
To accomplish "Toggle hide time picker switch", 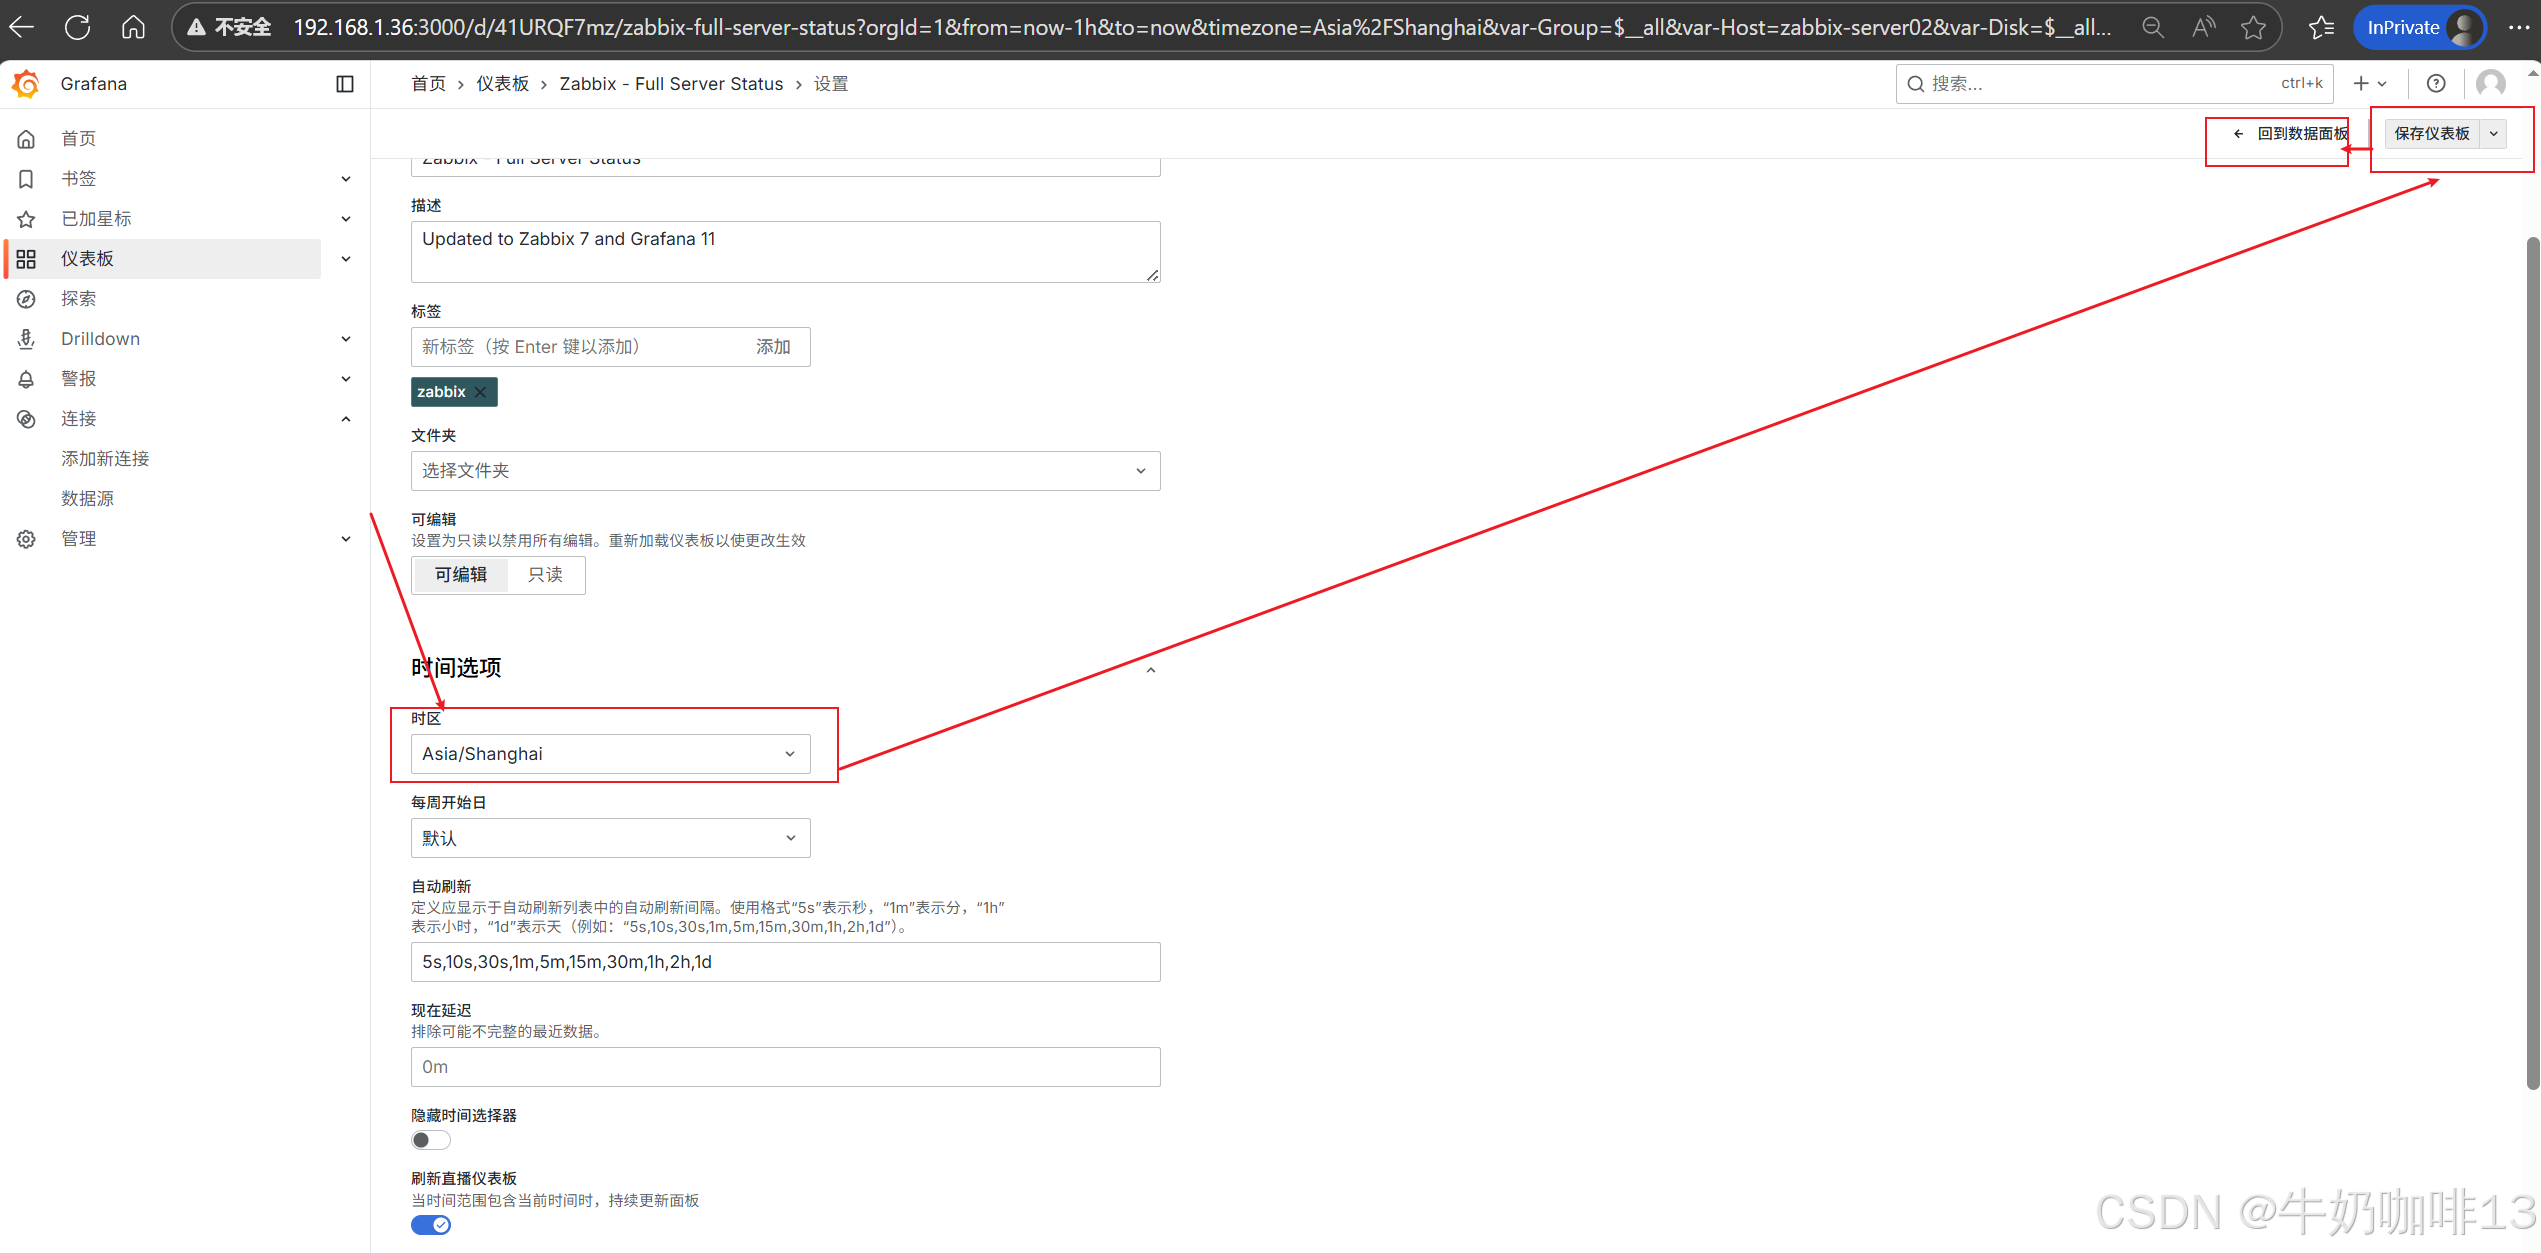I will pos(431,1140).
